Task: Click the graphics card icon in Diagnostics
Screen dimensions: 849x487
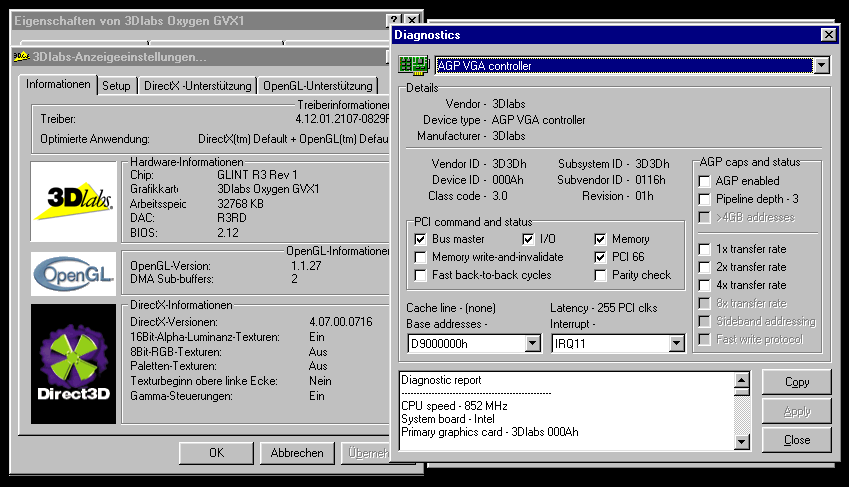Action: pyautogui.click(x=414, y=66)
